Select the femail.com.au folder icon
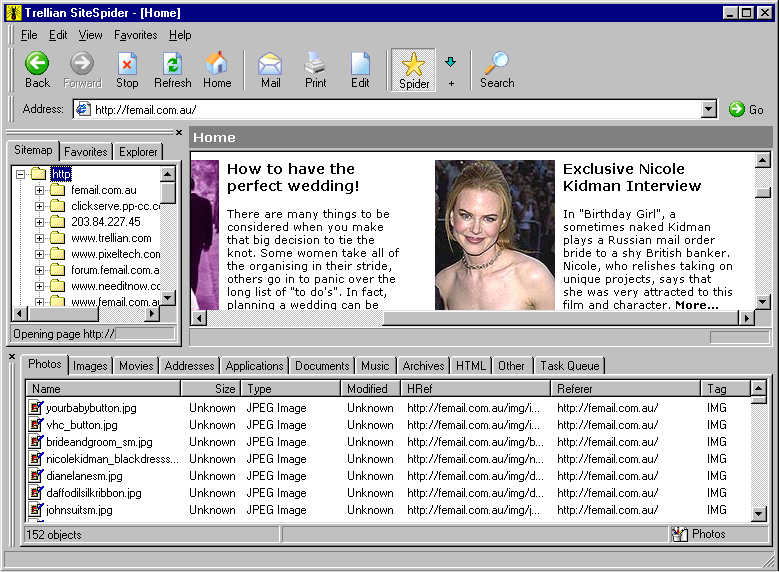Screen dimensions: 779x572 [58, 190]
